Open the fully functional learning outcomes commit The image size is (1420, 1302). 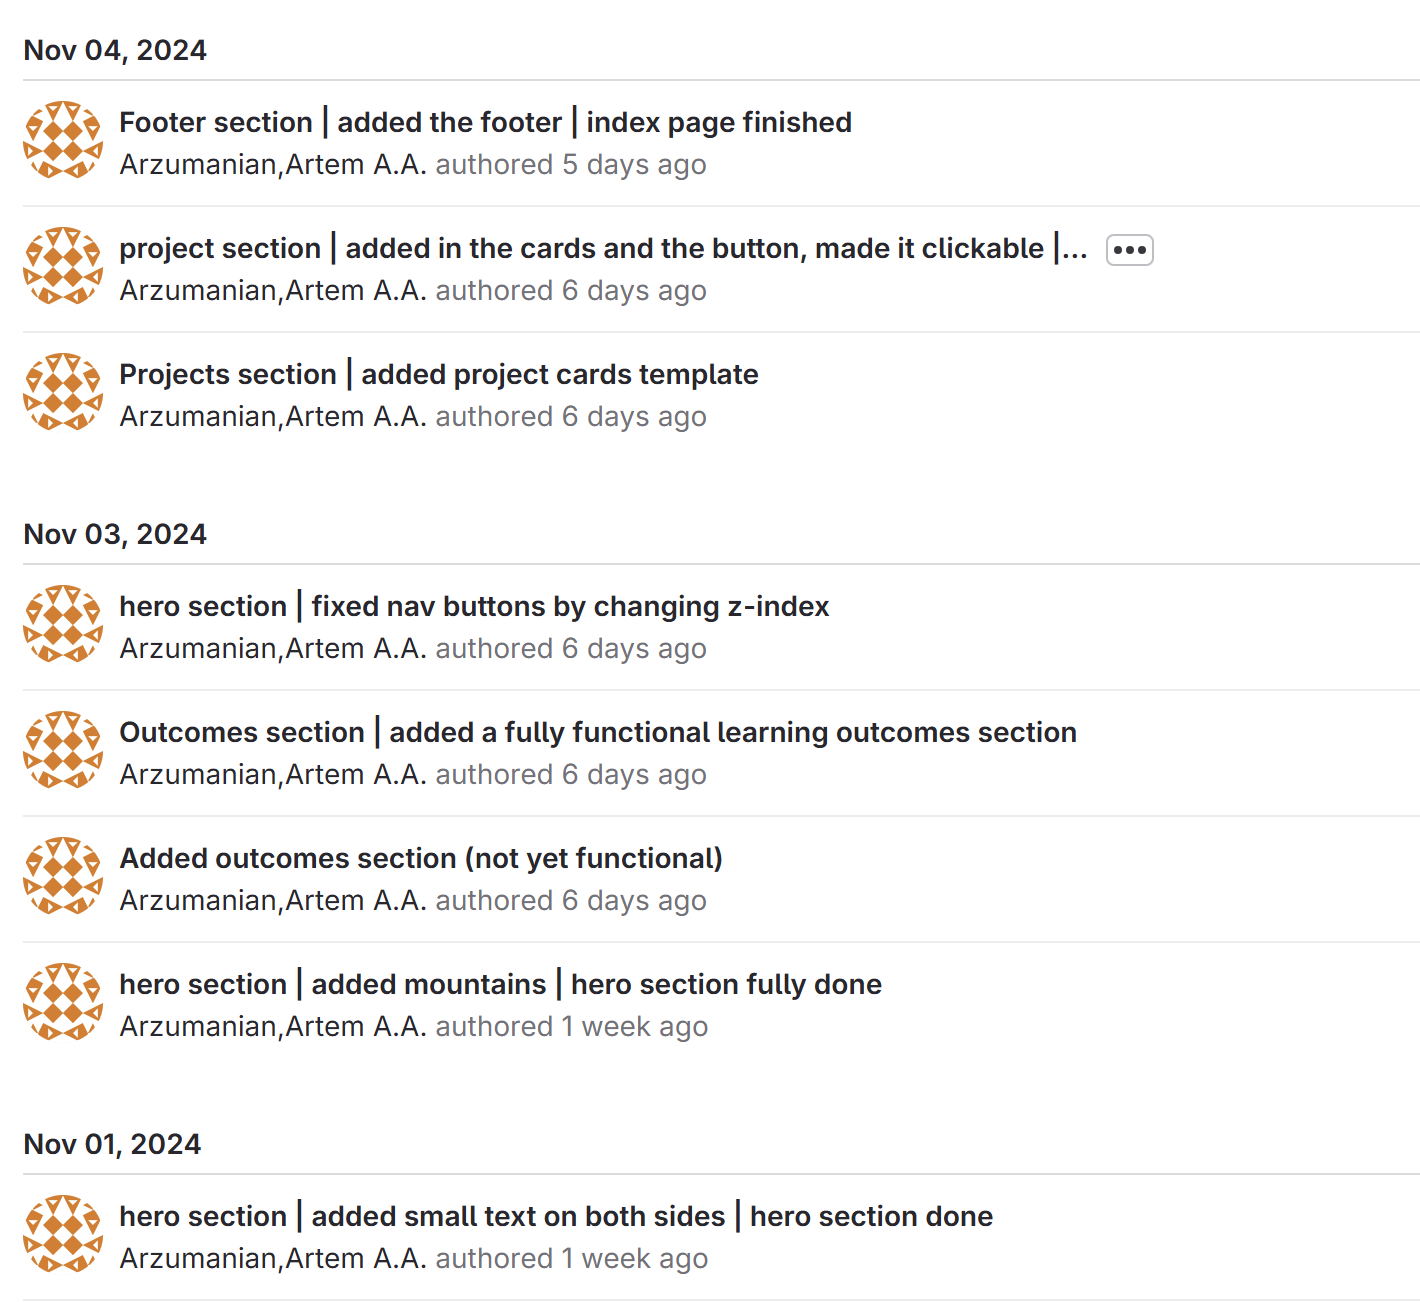597,732
